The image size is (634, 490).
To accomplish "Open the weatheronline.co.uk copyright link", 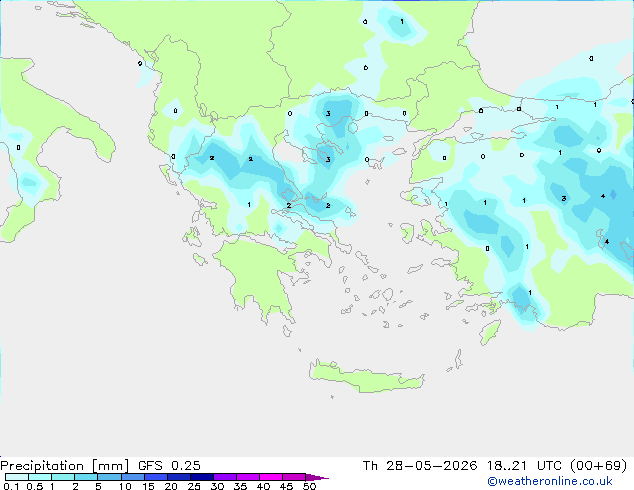I will pos(549,481).
